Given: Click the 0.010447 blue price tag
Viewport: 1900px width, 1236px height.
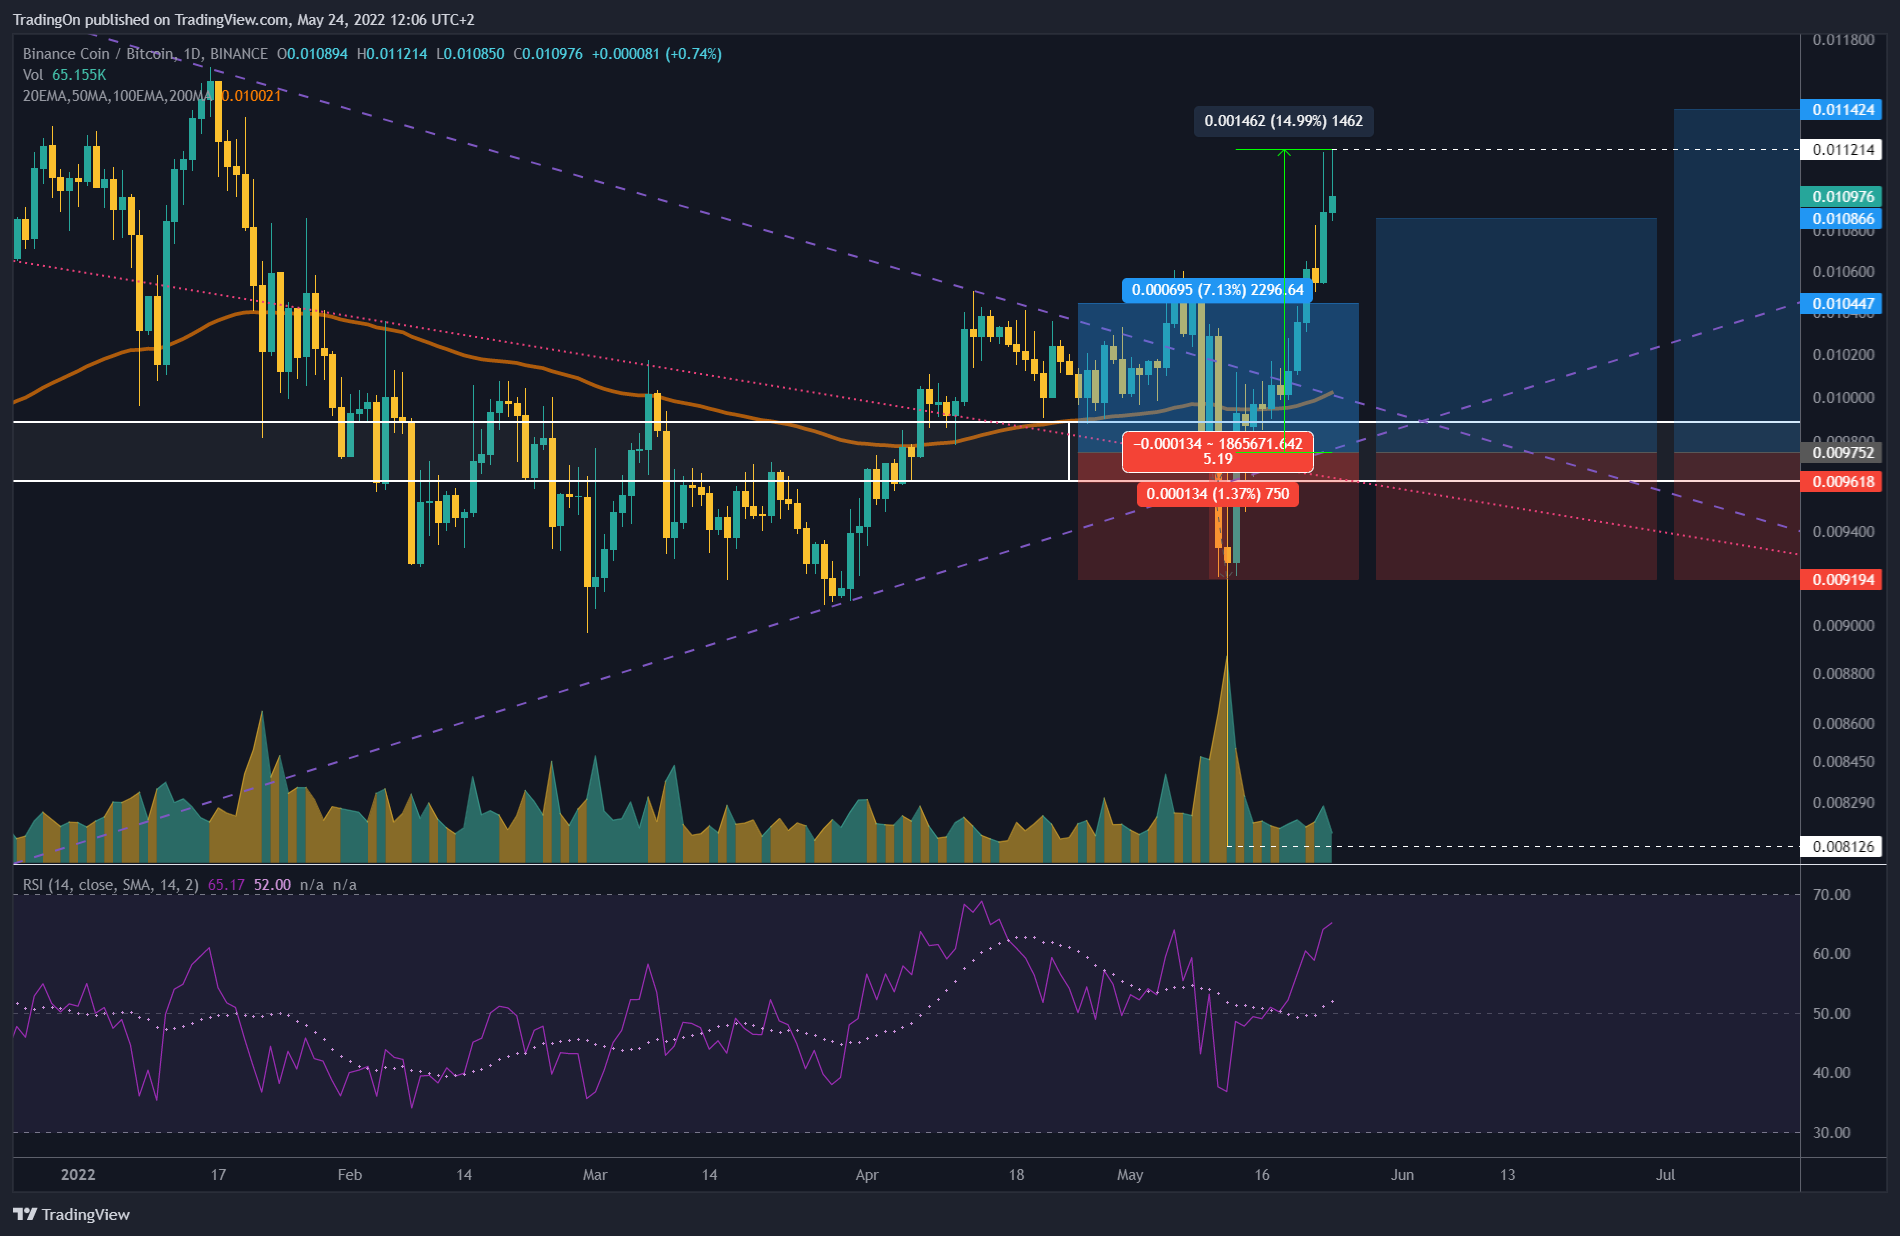Looking at the screenshot, I should pos(1843,304).
